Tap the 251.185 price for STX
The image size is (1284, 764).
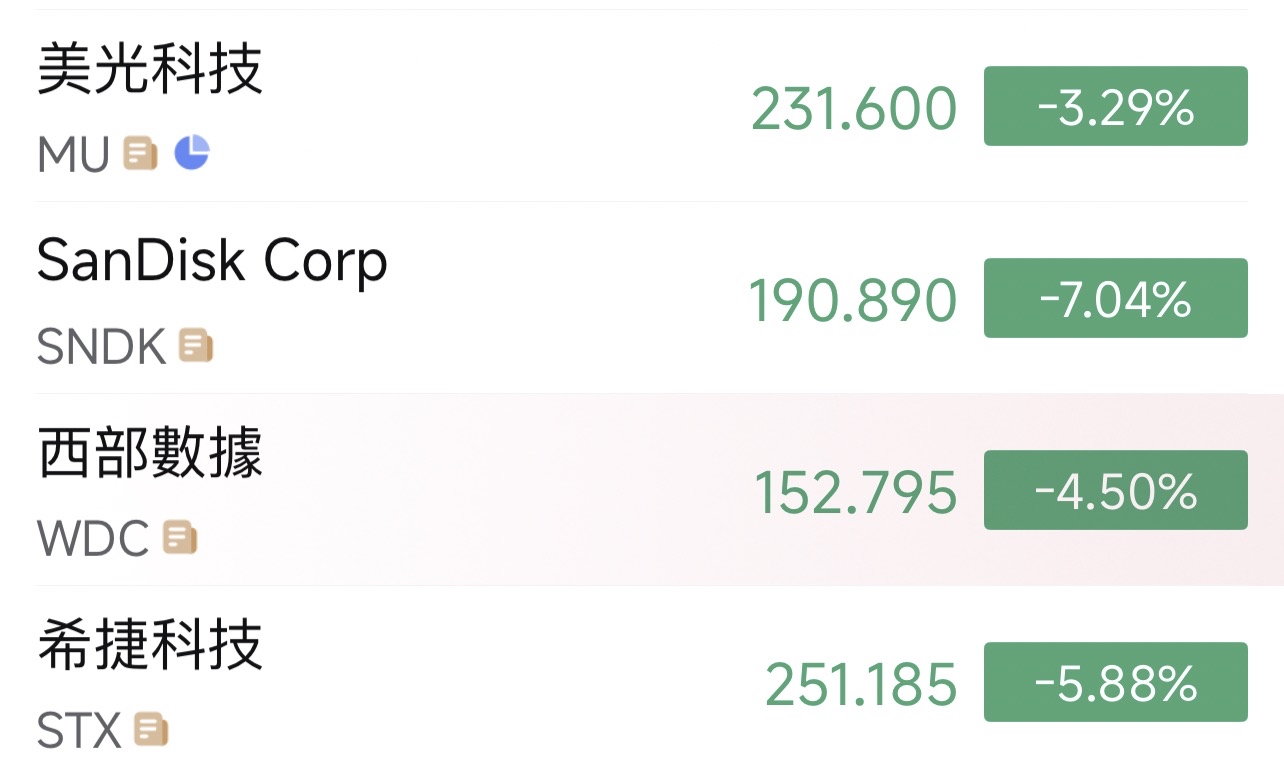click(861, 684)
